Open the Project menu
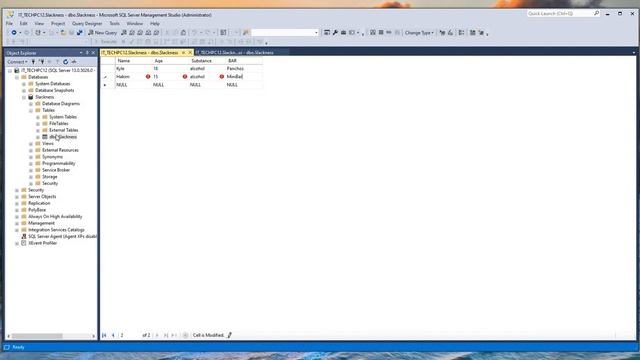Viewport: 640px width, 360px height. 58,24
